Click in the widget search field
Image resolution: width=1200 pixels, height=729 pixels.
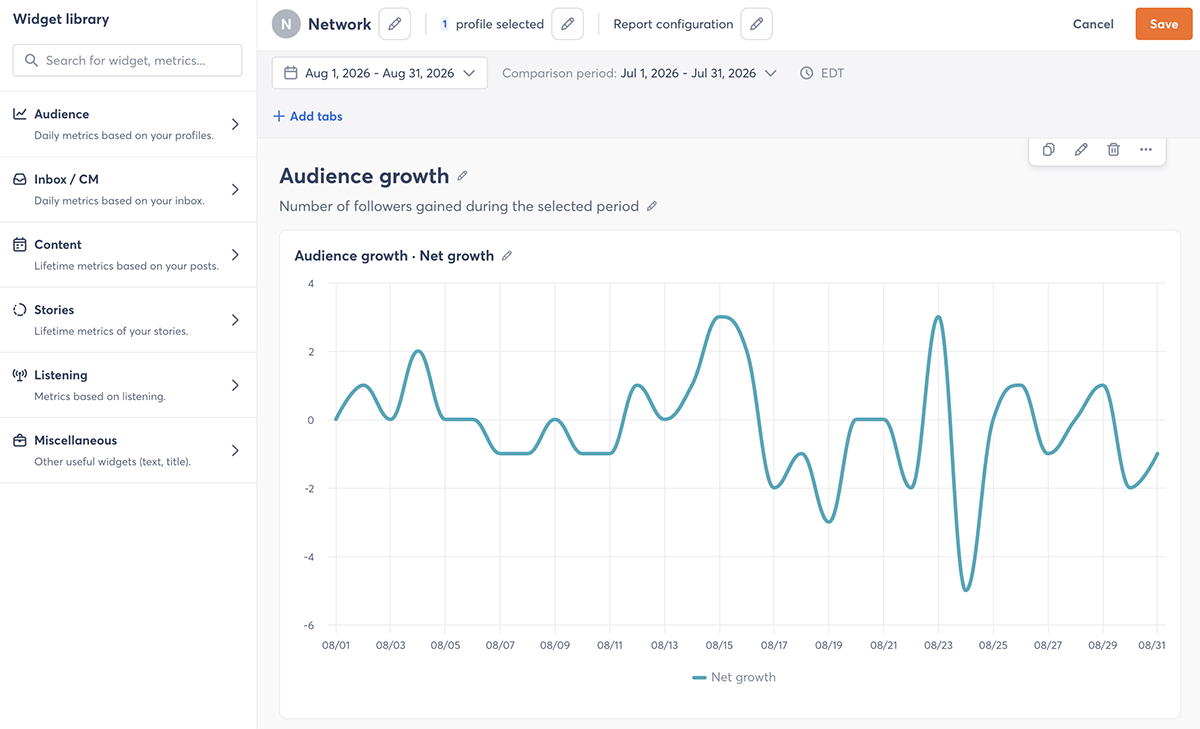(x=127, y=60)
